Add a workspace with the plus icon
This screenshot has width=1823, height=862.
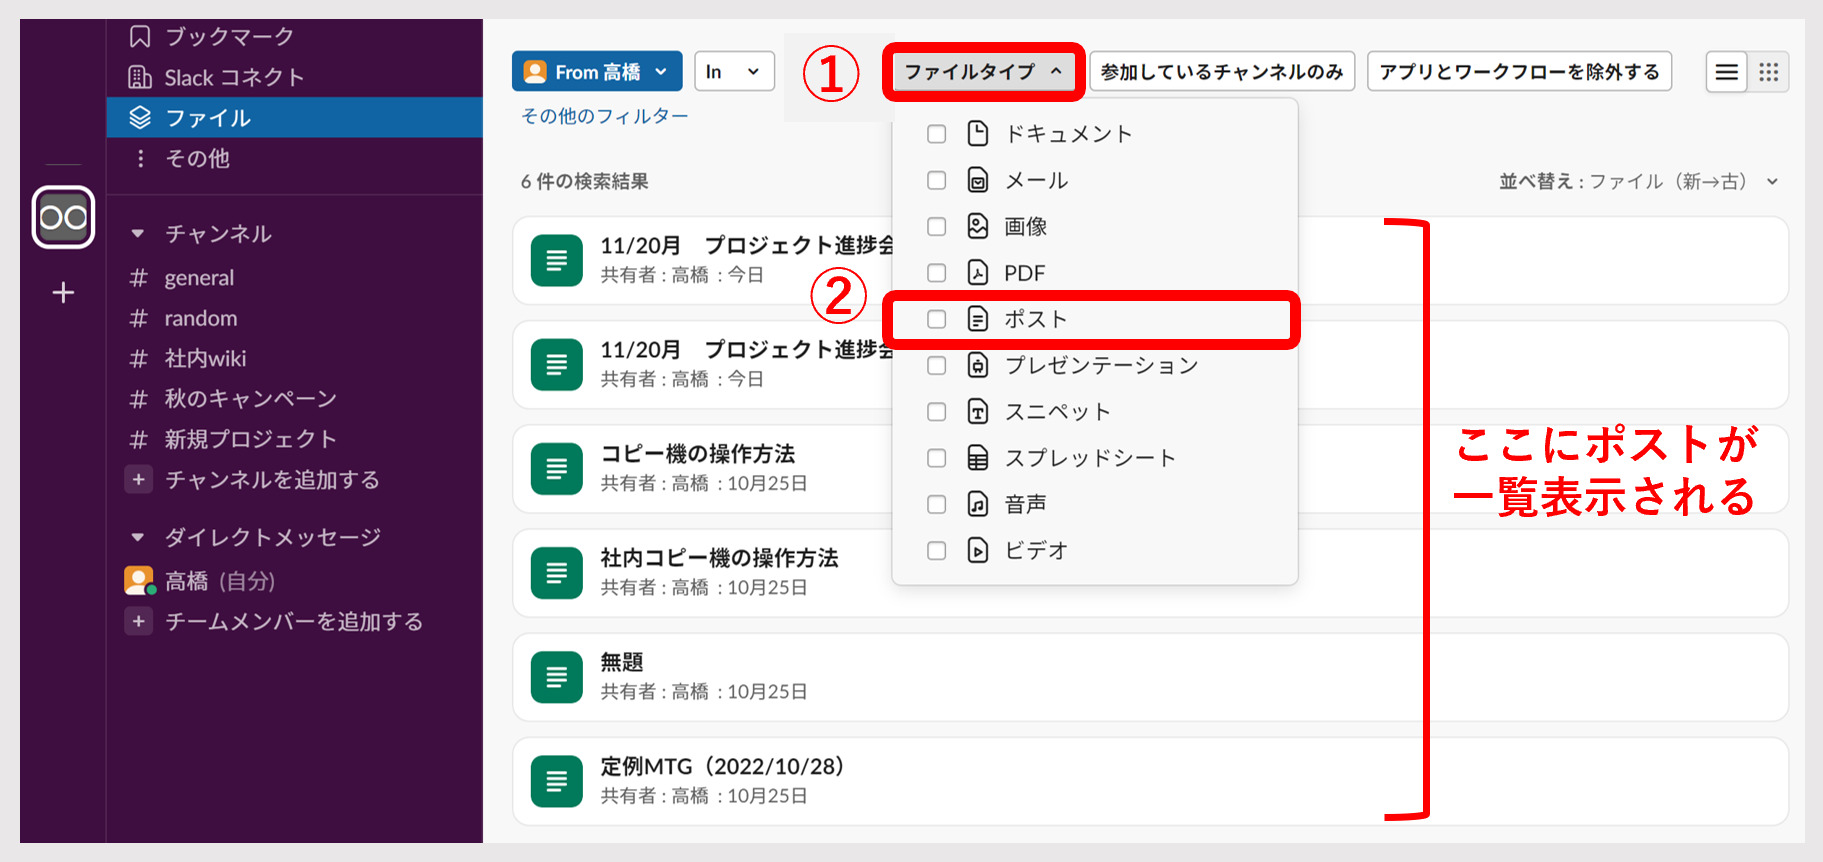click(x=63, y=292)
